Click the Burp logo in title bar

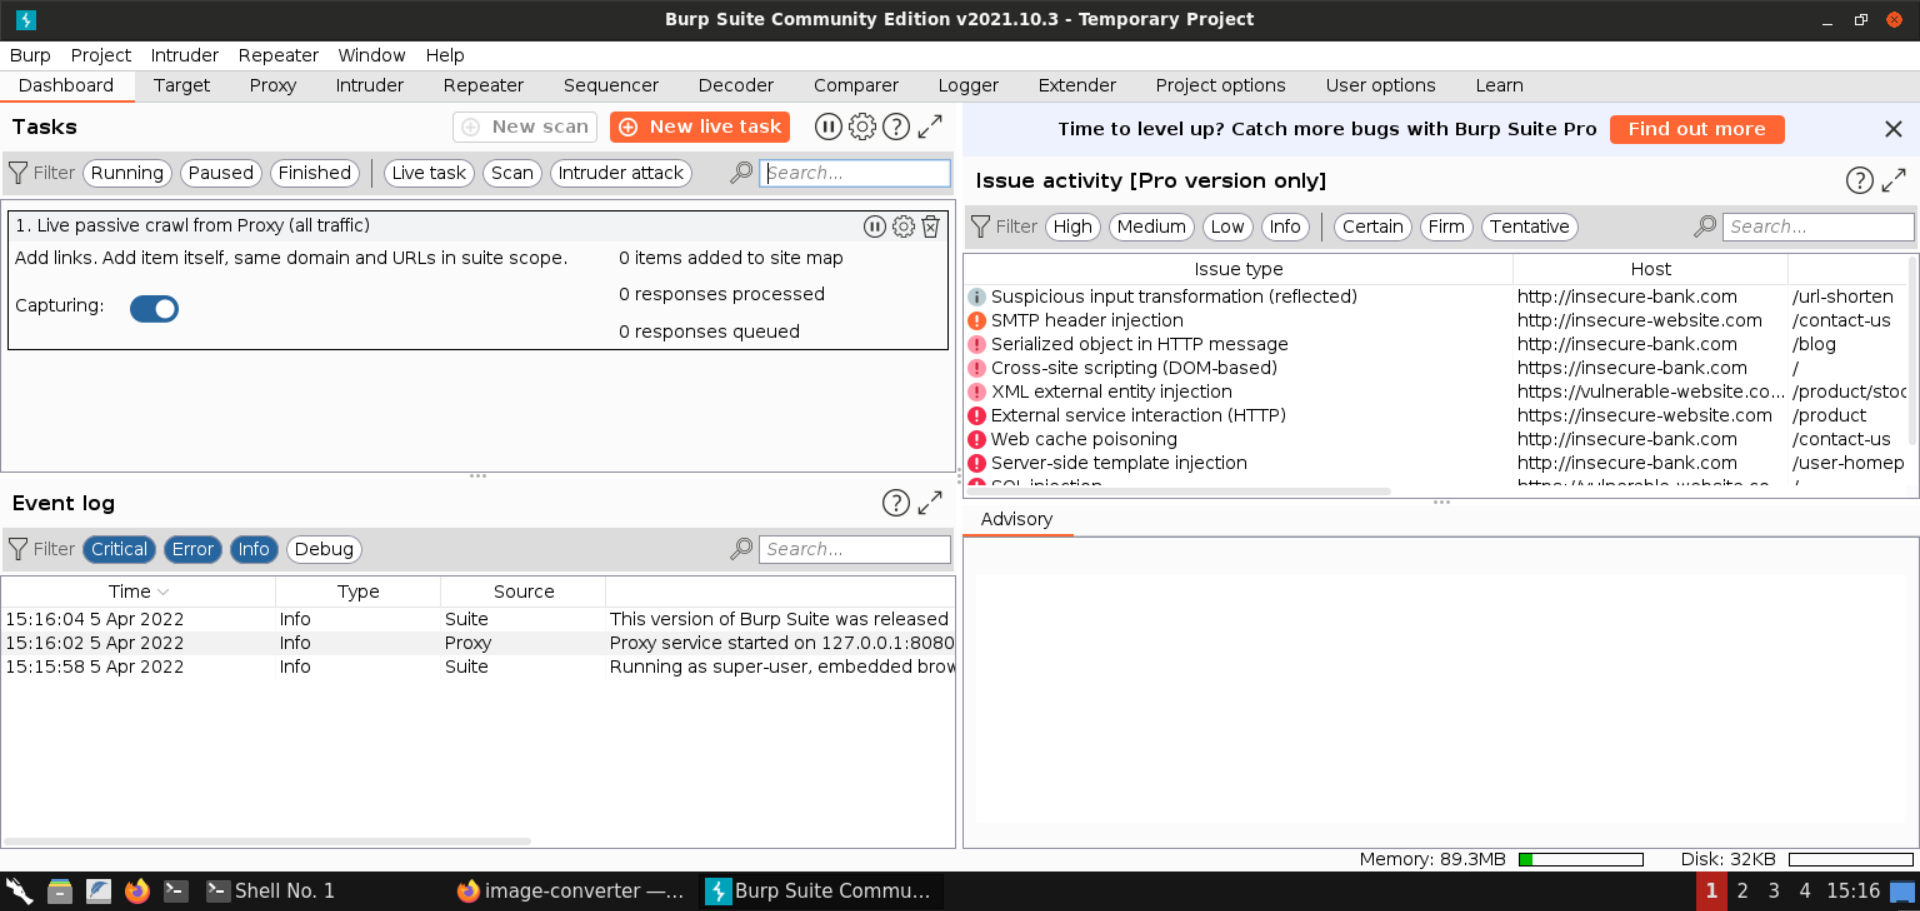click(26, 19)
